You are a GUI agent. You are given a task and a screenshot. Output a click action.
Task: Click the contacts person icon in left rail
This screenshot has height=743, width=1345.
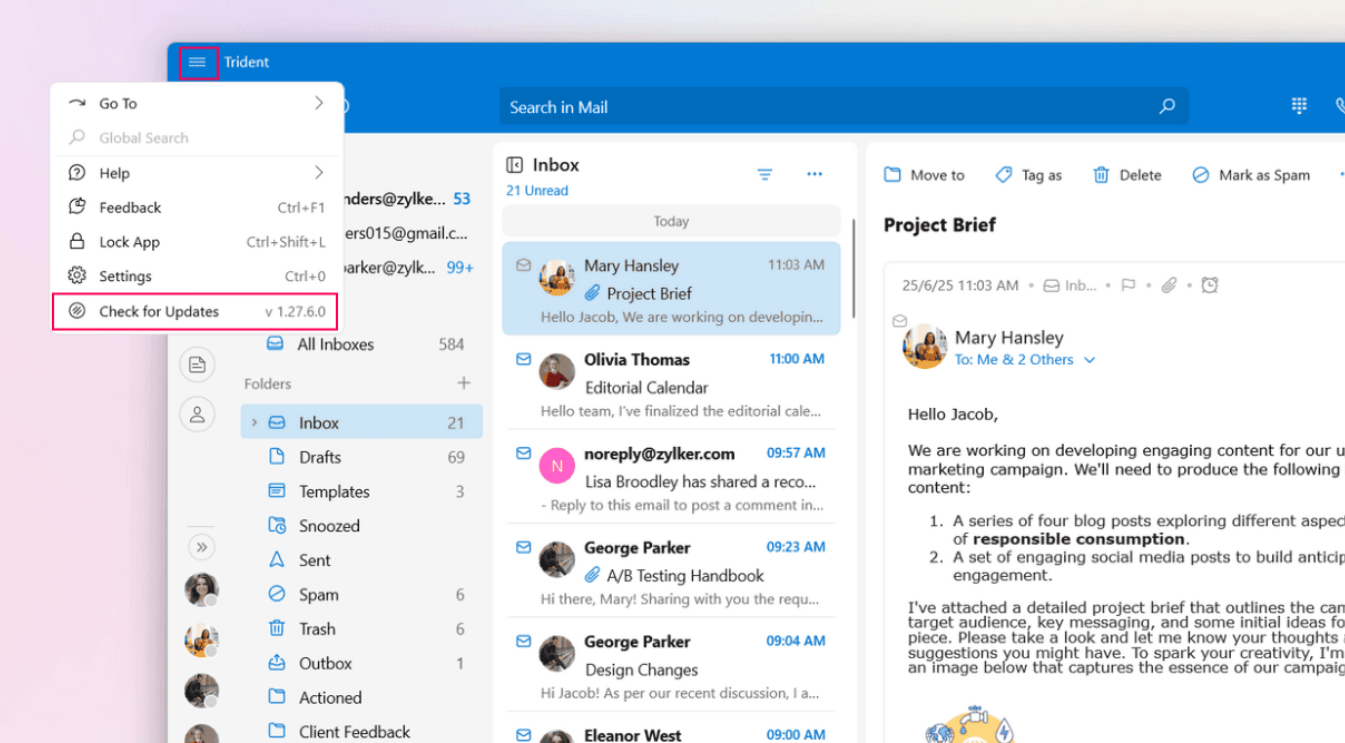coord(197,414)
